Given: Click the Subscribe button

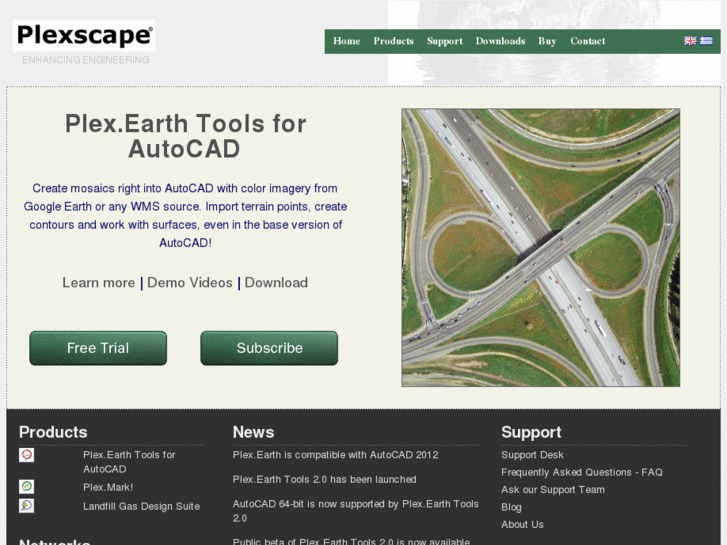Looking at the screenshot, I should (x=269, y=348).
